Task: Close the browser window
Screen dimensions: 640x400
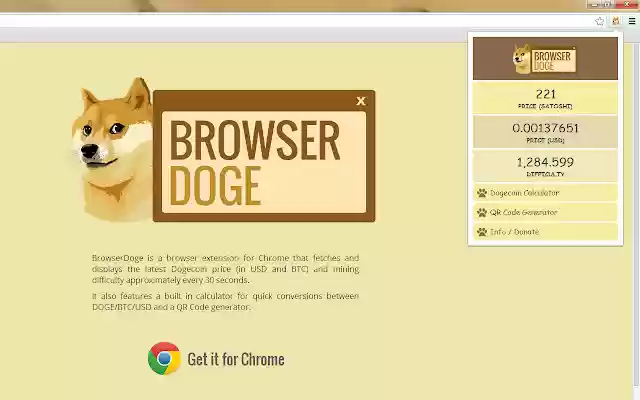Action: (x=627, y=4)
